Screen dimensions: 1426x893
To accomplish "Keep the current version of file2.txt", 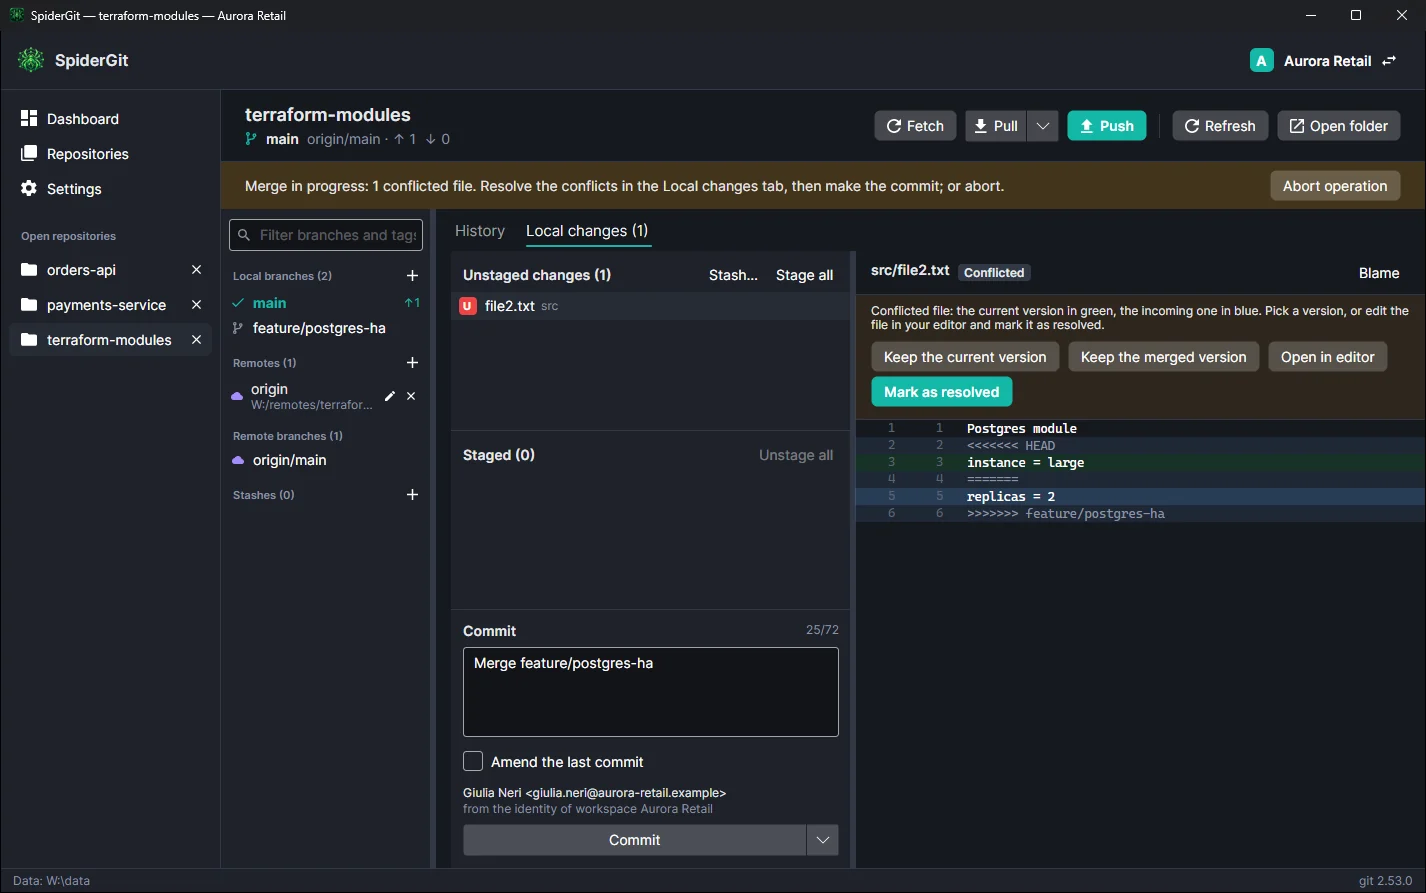I will pyautogui.click(x=965, y=357).
